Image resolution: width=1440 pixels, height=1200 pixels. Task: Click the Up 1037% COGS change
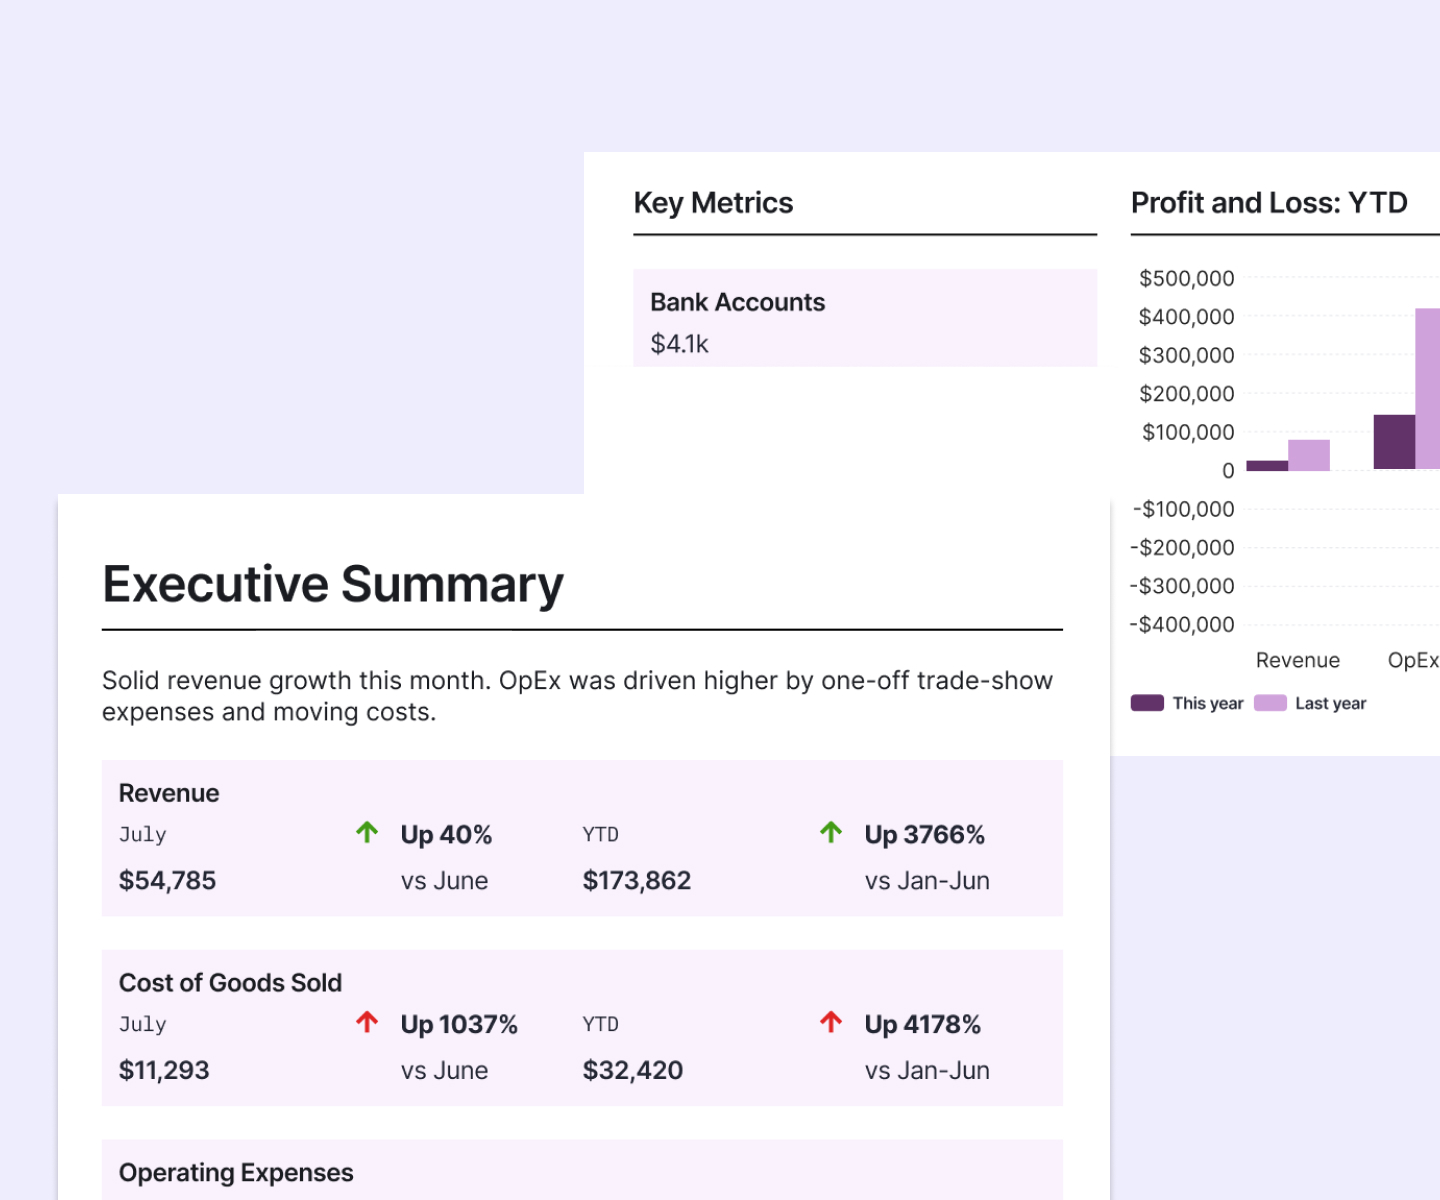[459, 1025]
